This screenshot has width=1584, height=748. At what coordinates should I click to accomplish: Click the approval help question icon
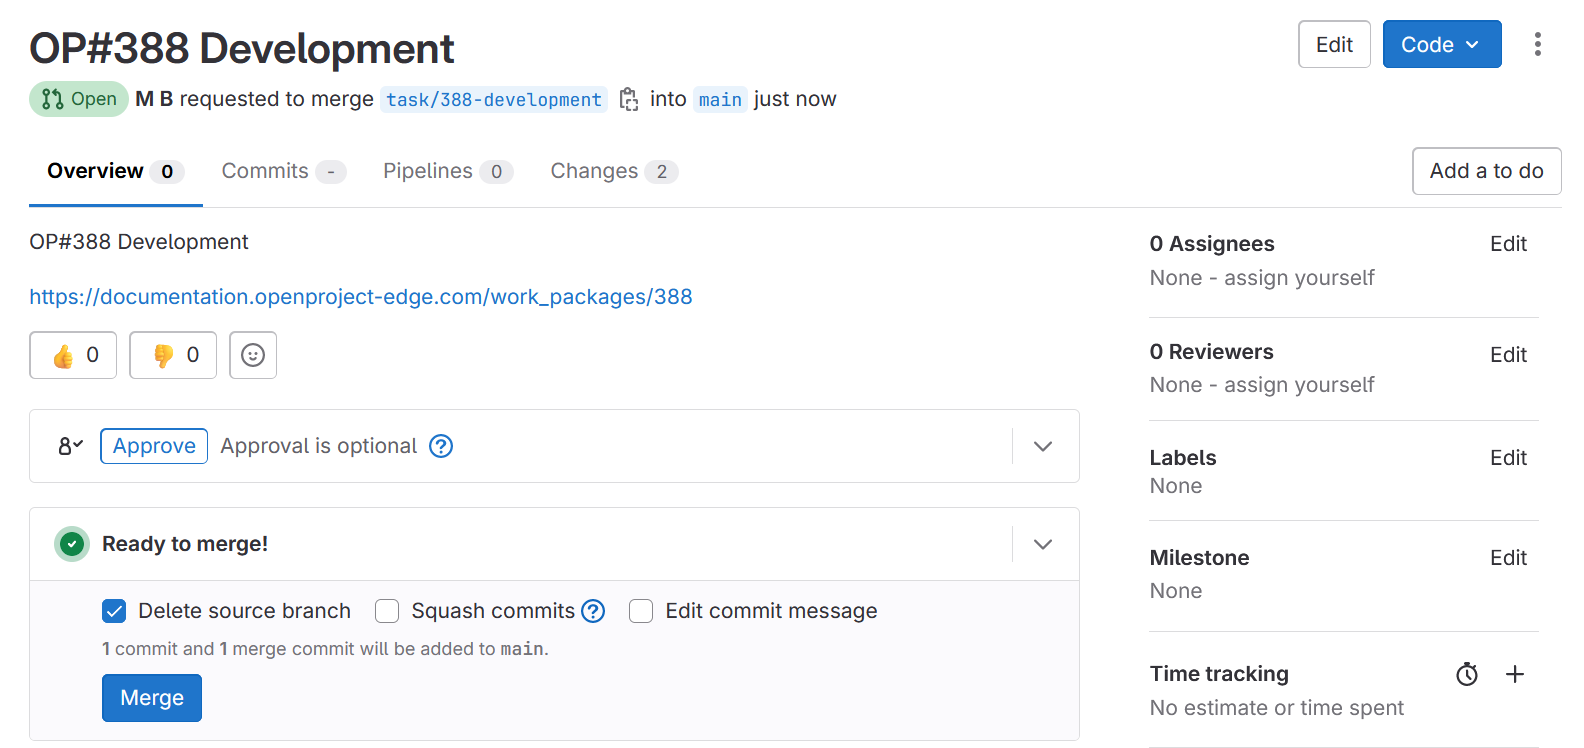point(441,446)
